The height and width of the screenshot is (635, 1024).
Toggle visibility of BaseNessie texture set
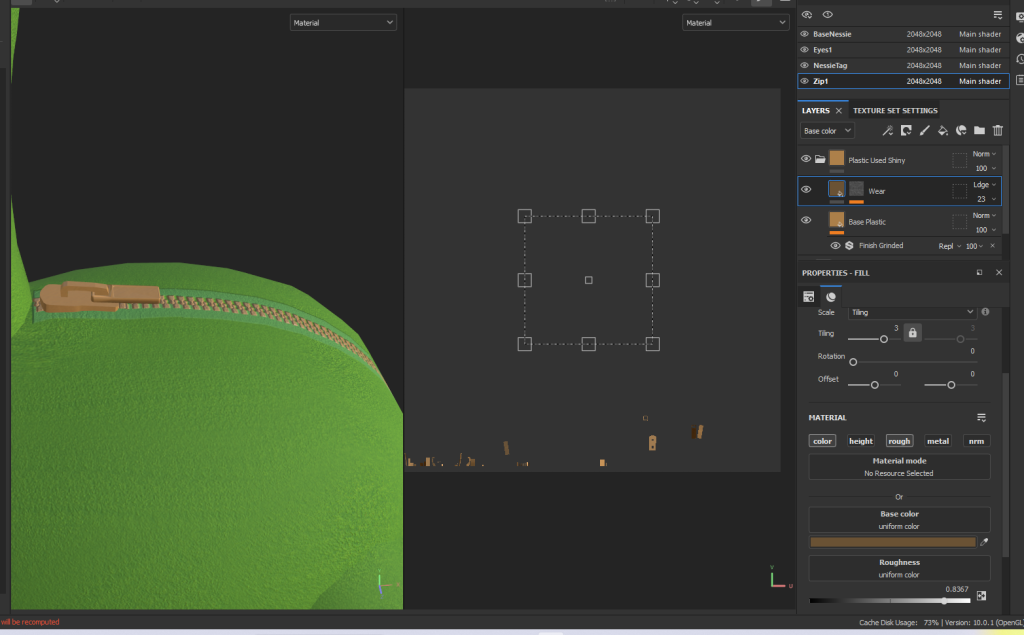(x=805, y=34)
